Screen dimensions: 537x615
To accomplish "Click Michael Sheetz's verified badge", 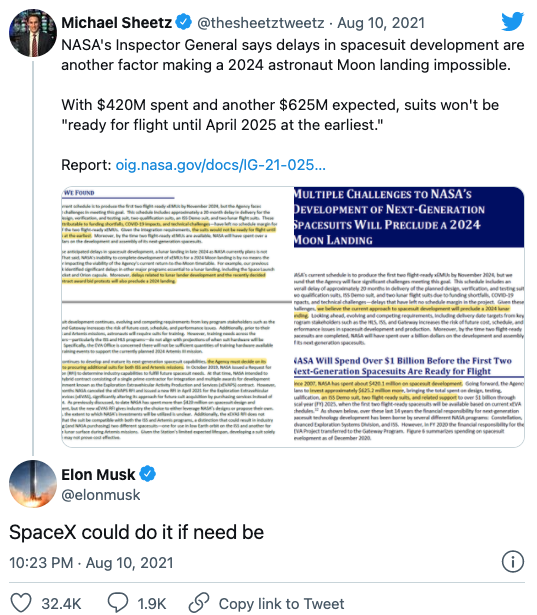I will point(183,22).
